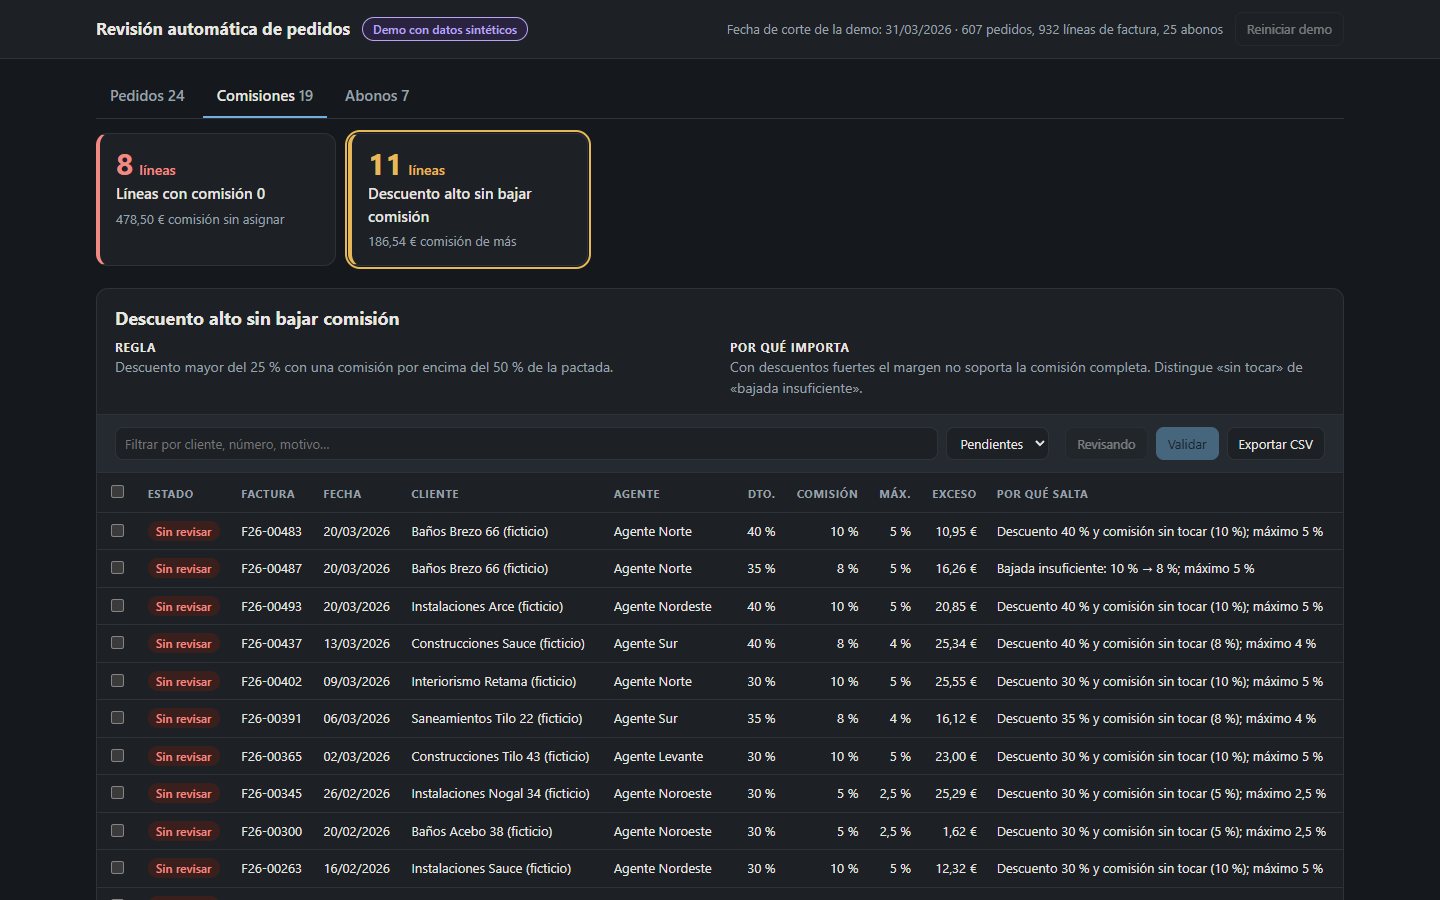The width and height of the screenshot is (1440, 900).
Task: Click client Instalaciones Arce (ficticio)
Action: pyautogui.click(x=487, y=606)
